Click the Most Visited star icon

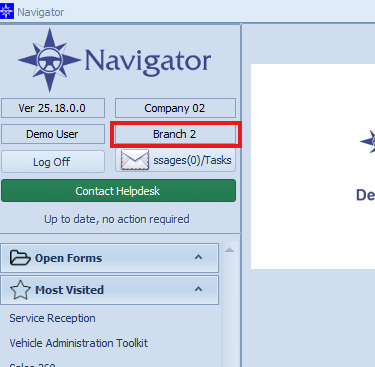20,290
